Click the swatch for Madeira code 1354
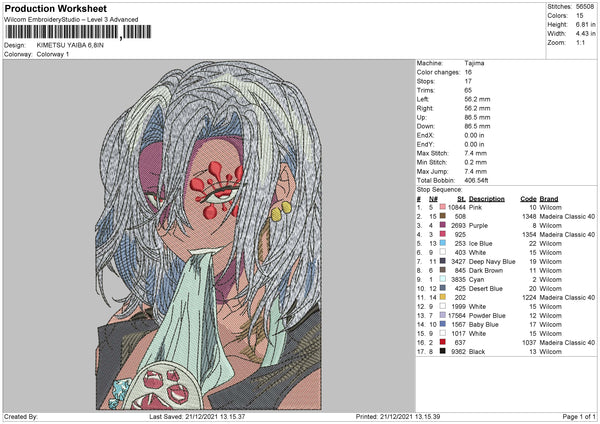Screen dimensions: 600x424 tap(443, 234)
